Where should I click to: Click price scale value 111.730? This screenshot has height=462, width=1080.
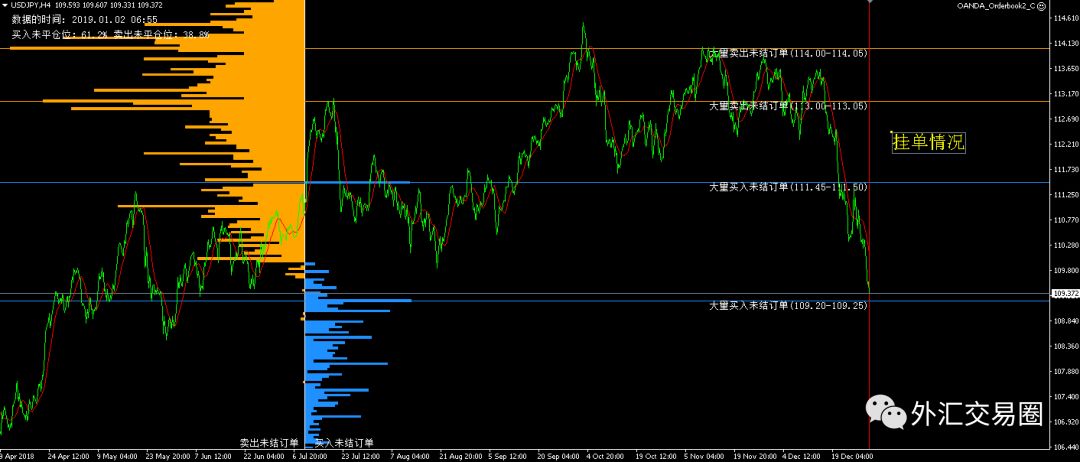click(1065, 170)
